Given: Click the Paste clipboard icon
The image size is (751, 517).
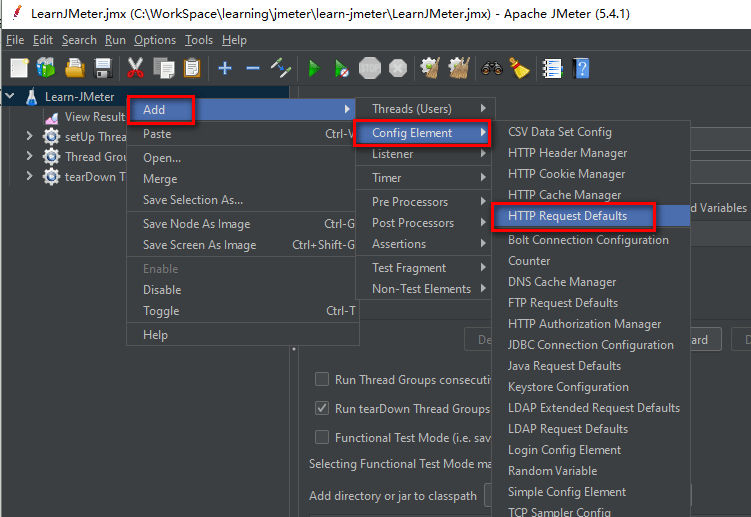Looking at the screenshot, I should coord(192,68).
